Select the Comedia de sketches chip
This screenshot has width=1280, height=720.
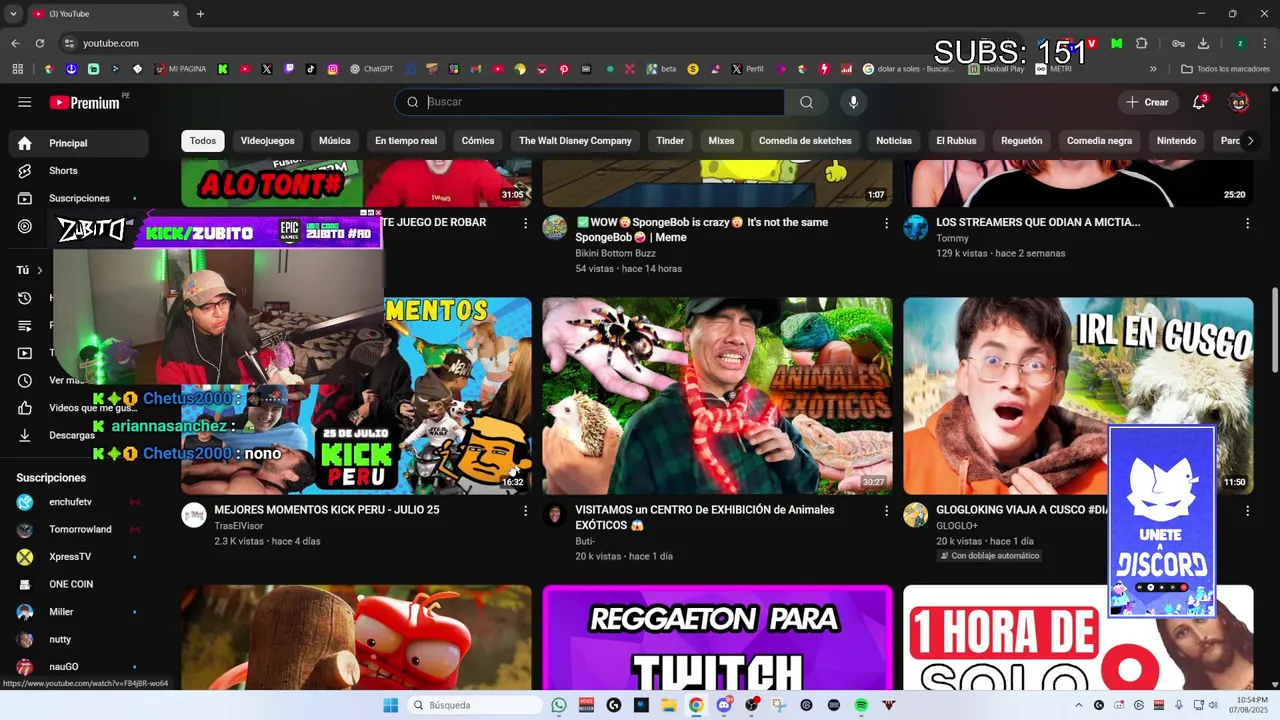click(x=805, y=141)
